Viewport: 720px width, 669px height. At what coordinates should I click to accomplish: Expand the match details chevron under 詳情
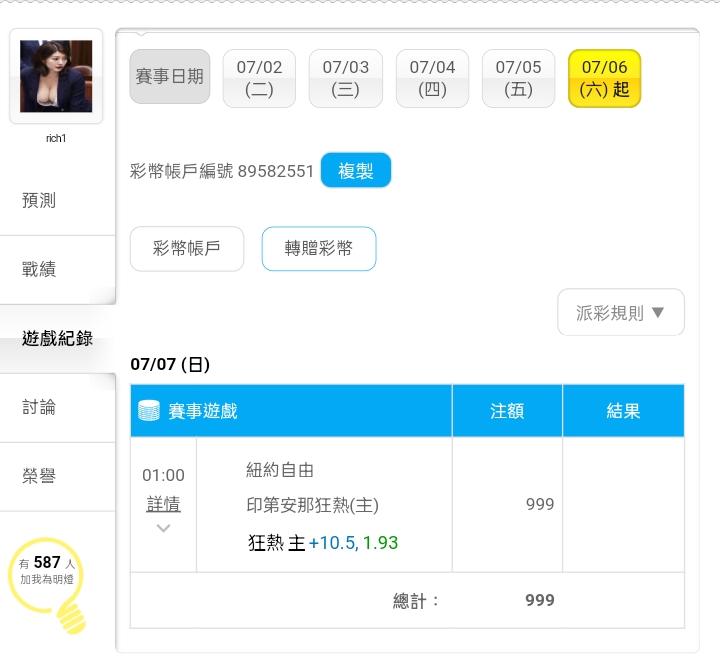coord(163,528)
